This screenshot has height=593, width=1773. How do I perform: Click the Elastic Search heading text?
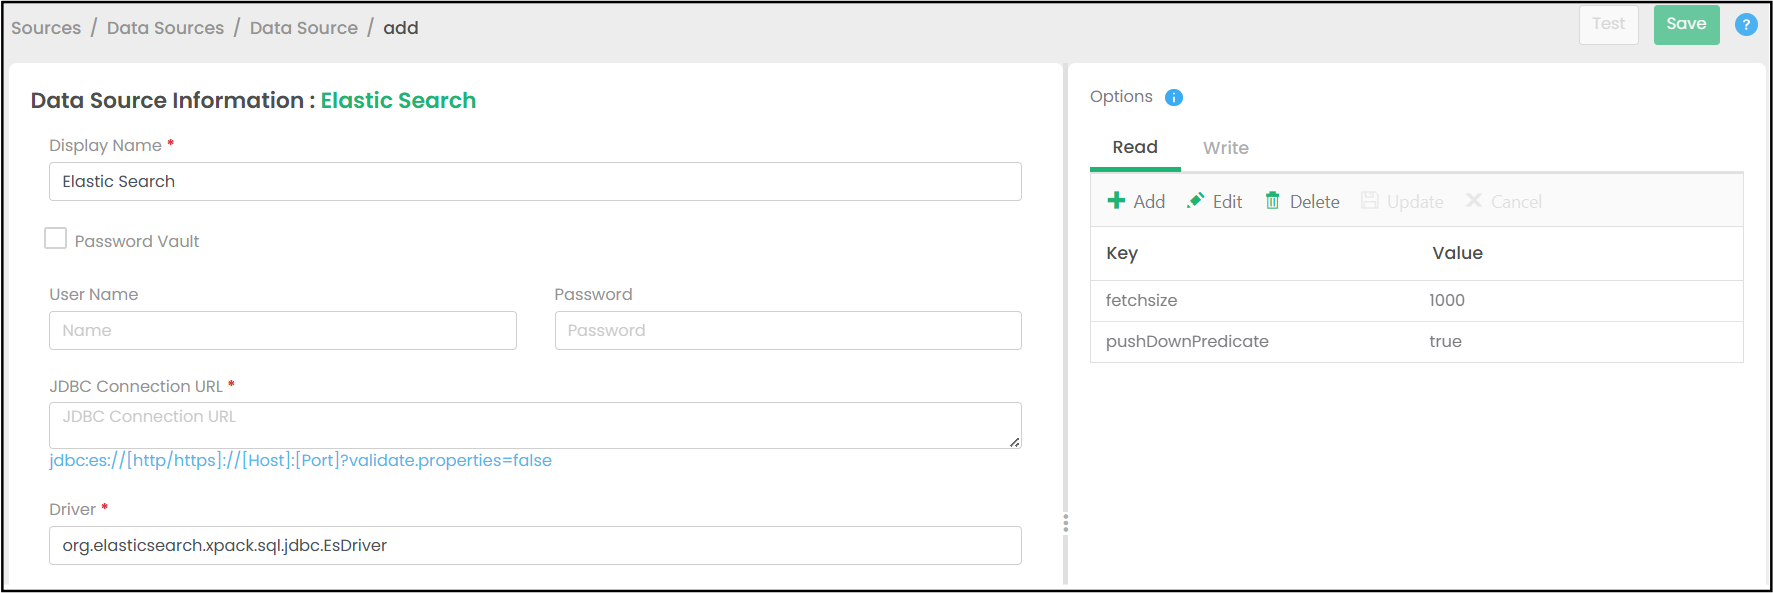point(398,100)
